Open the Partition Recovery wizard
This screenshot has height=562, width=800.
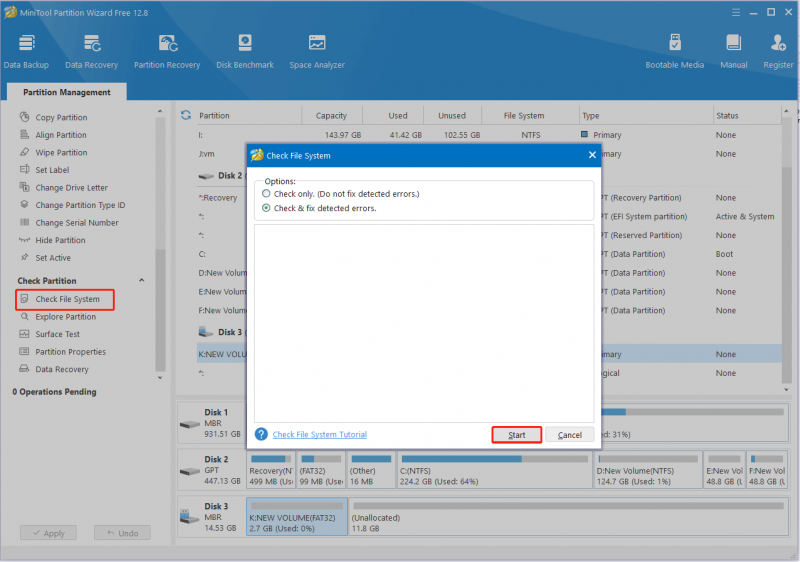point(167,51)
